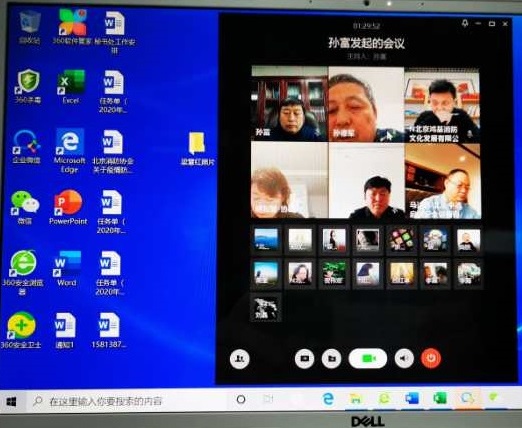The width and height of the screenshot is (522, 428).
Task: Open the Microsoft Edge desktop shortcut
Action: pyautogui.click(x=69, y=150)
